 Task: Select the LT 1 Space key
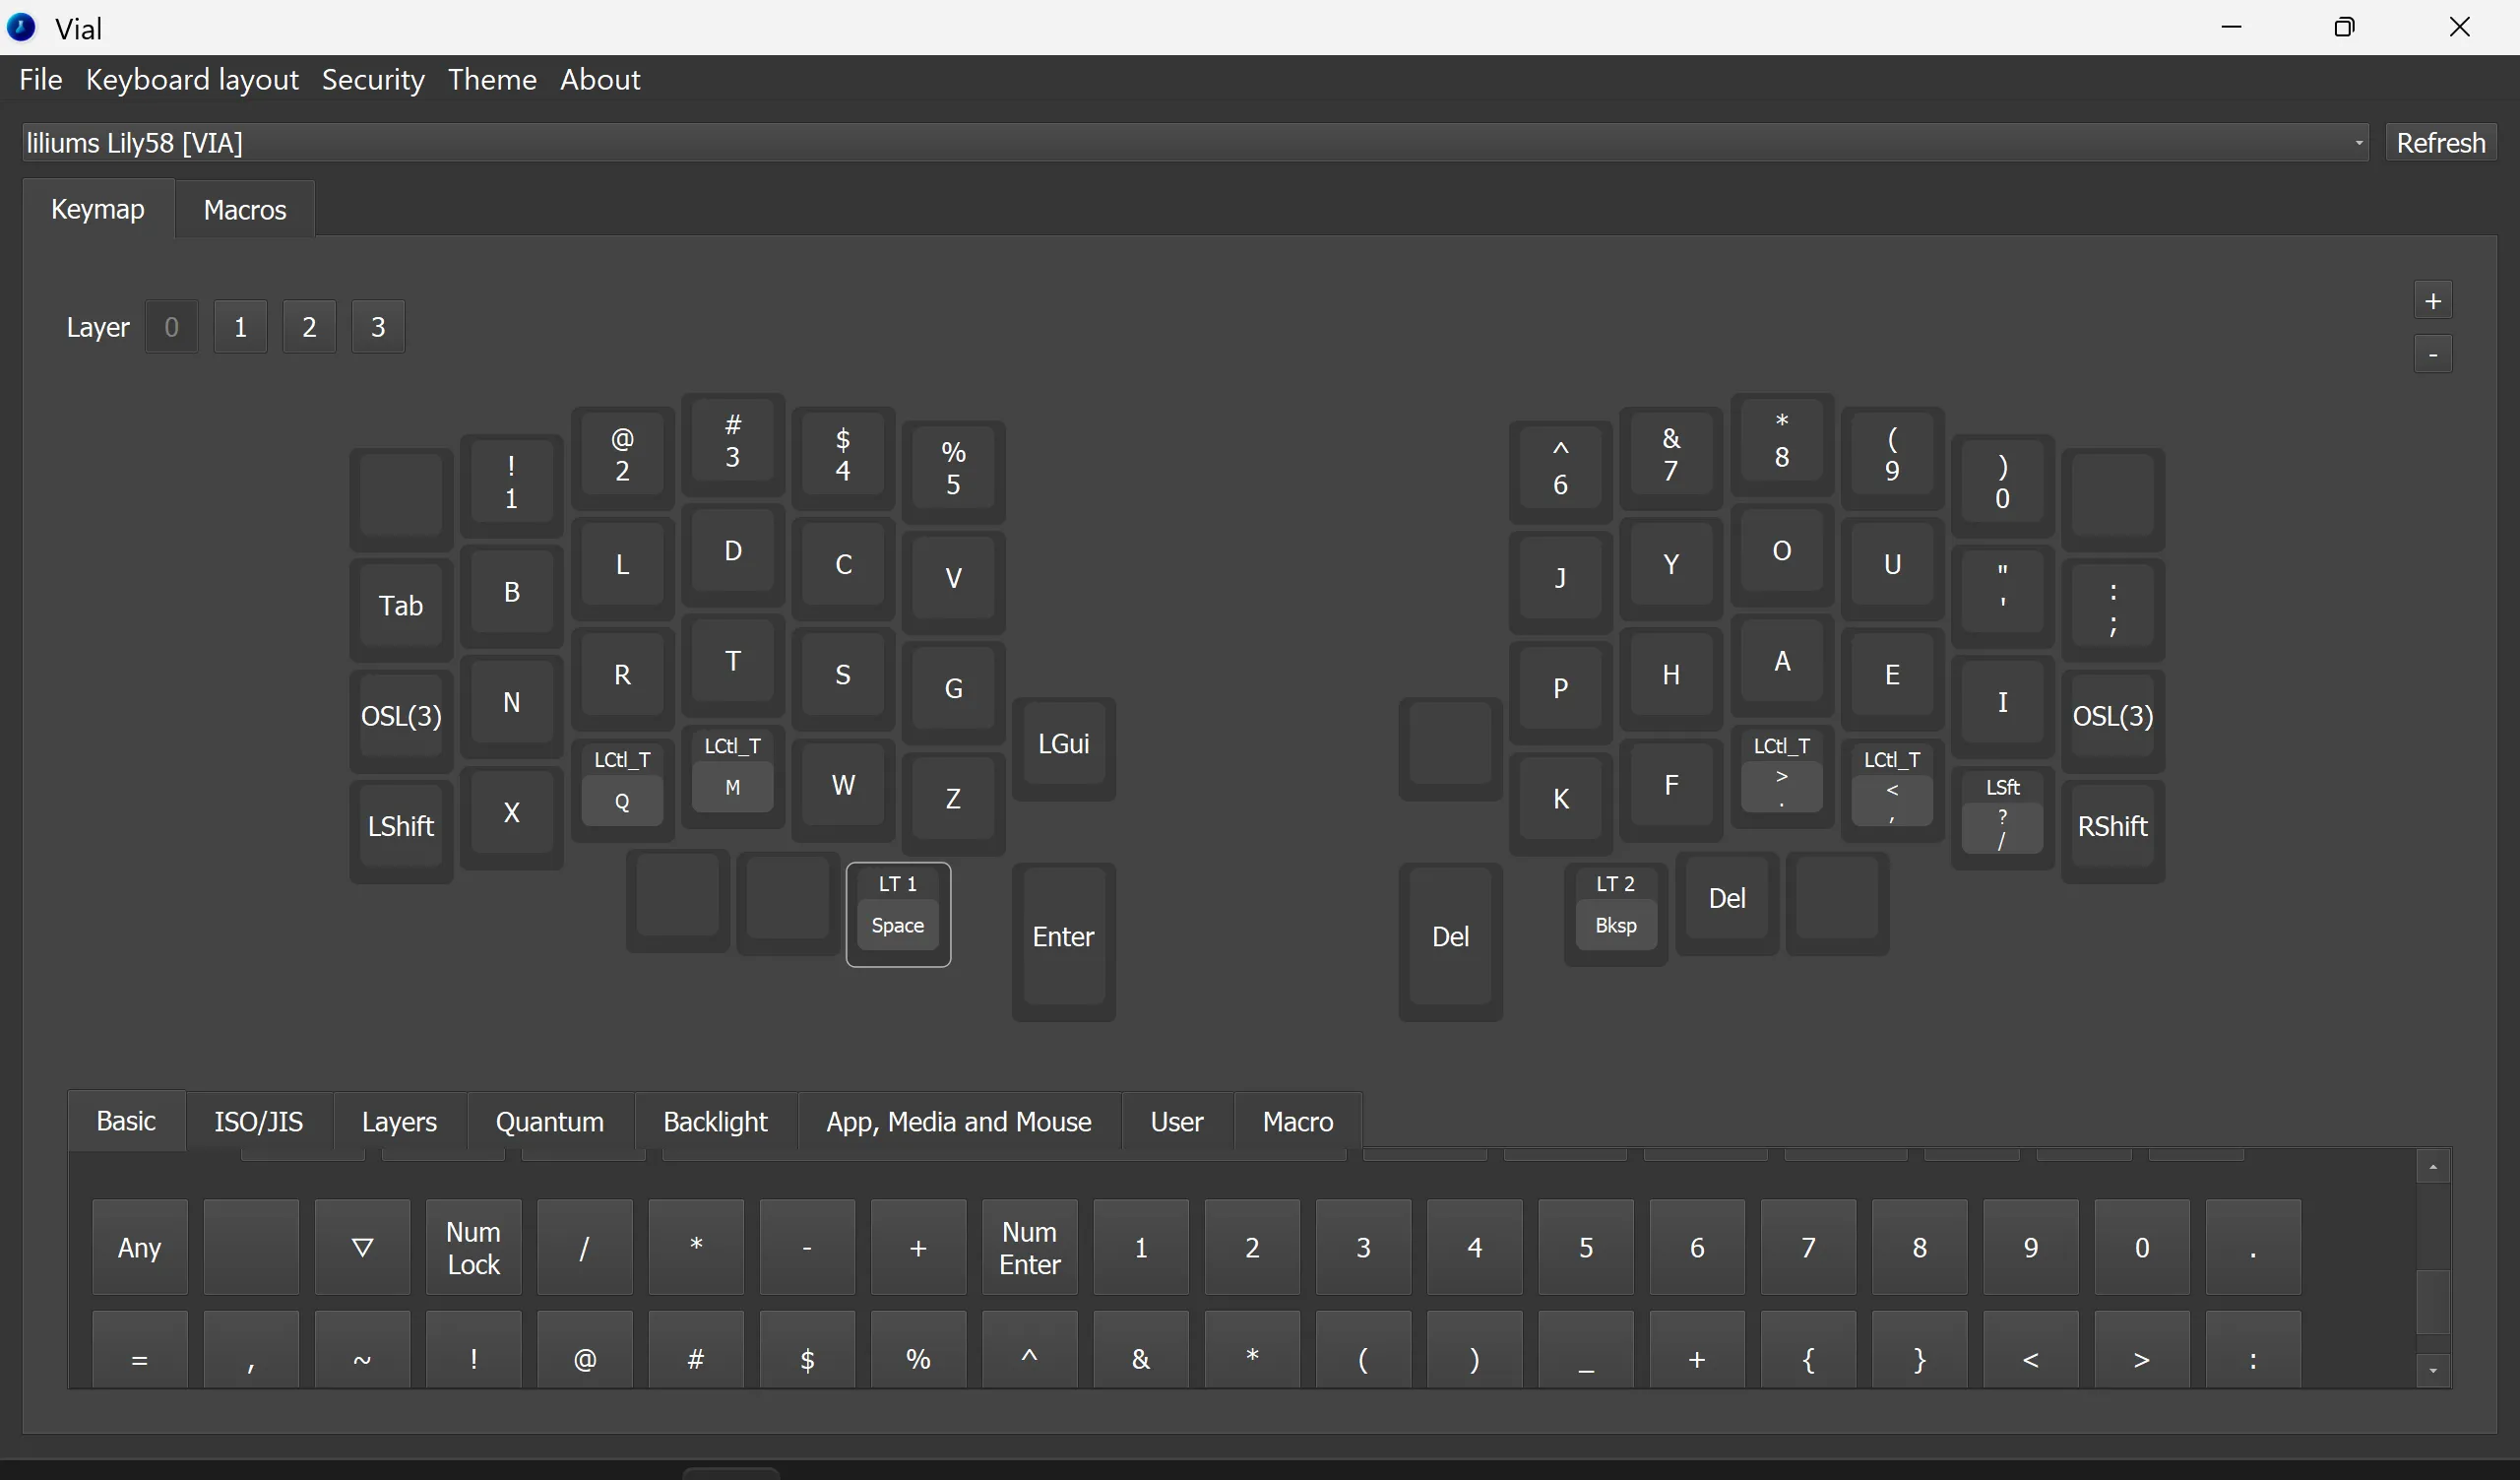point(897,913)
